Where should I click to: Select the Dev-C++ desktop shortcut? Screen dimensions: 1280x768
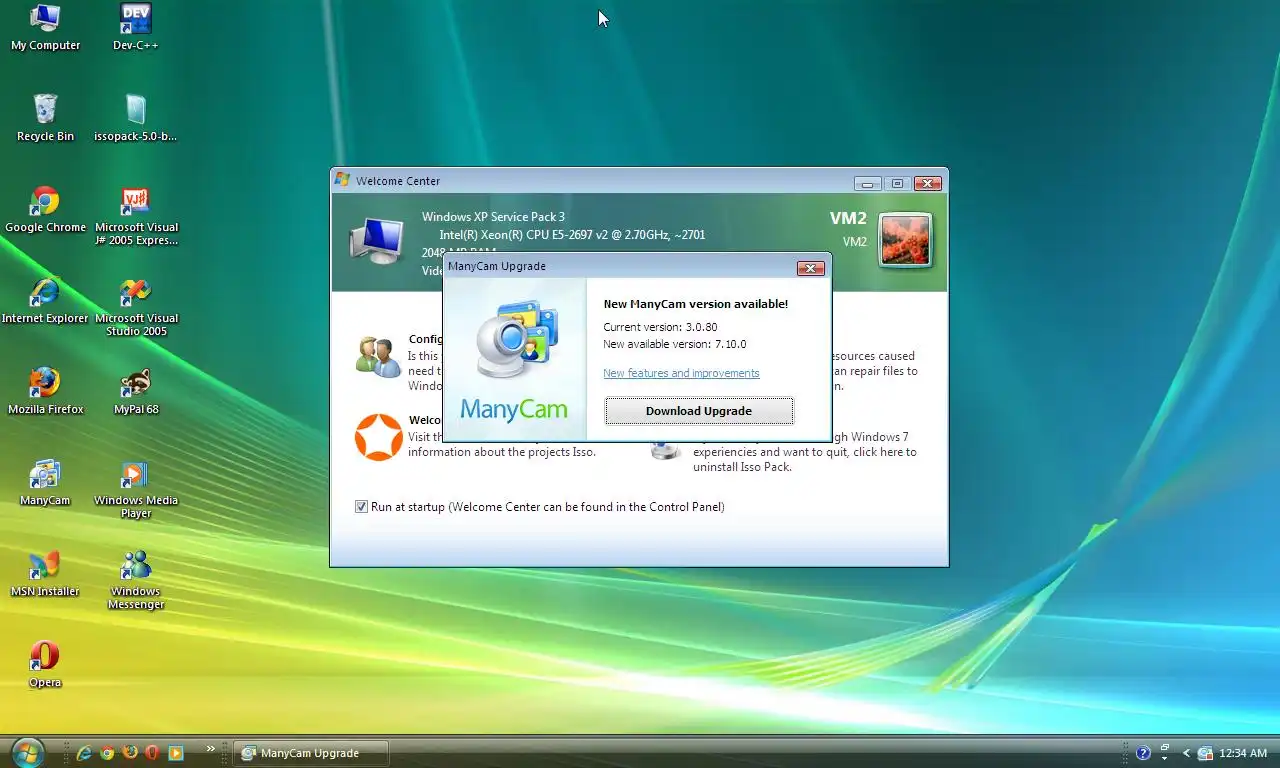point(136,28)
